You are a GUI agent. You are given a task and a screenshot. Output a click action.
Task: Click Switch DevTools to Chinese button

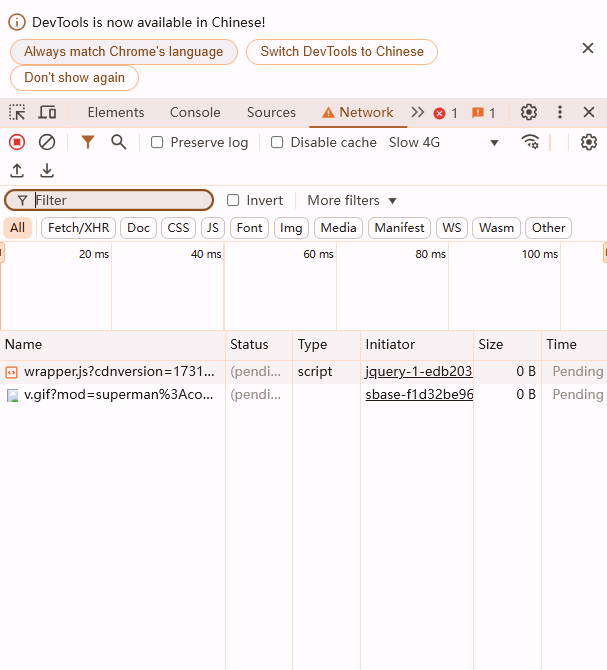point(342,52)
